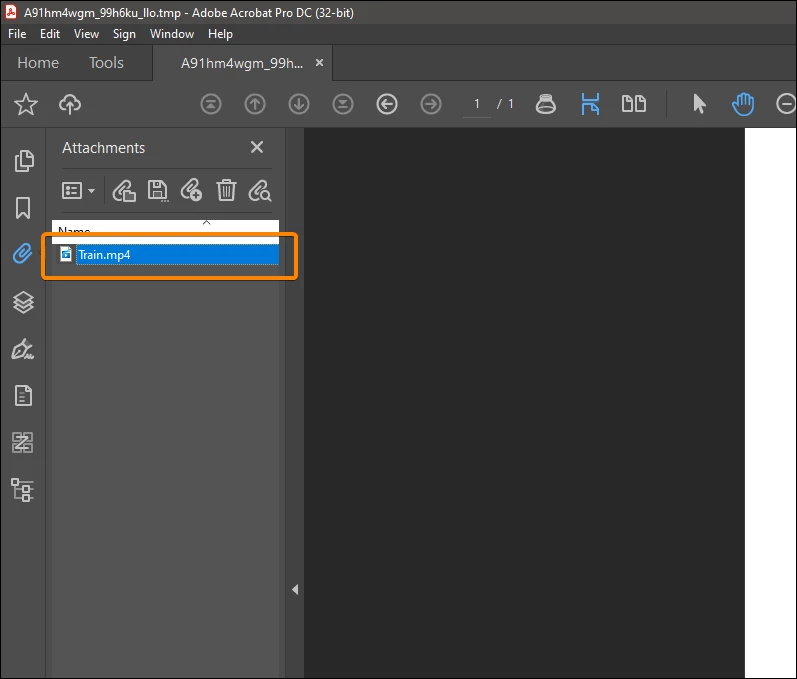Upload file to Document Cloud
797x679 pixels.
(x=70, y=104)
